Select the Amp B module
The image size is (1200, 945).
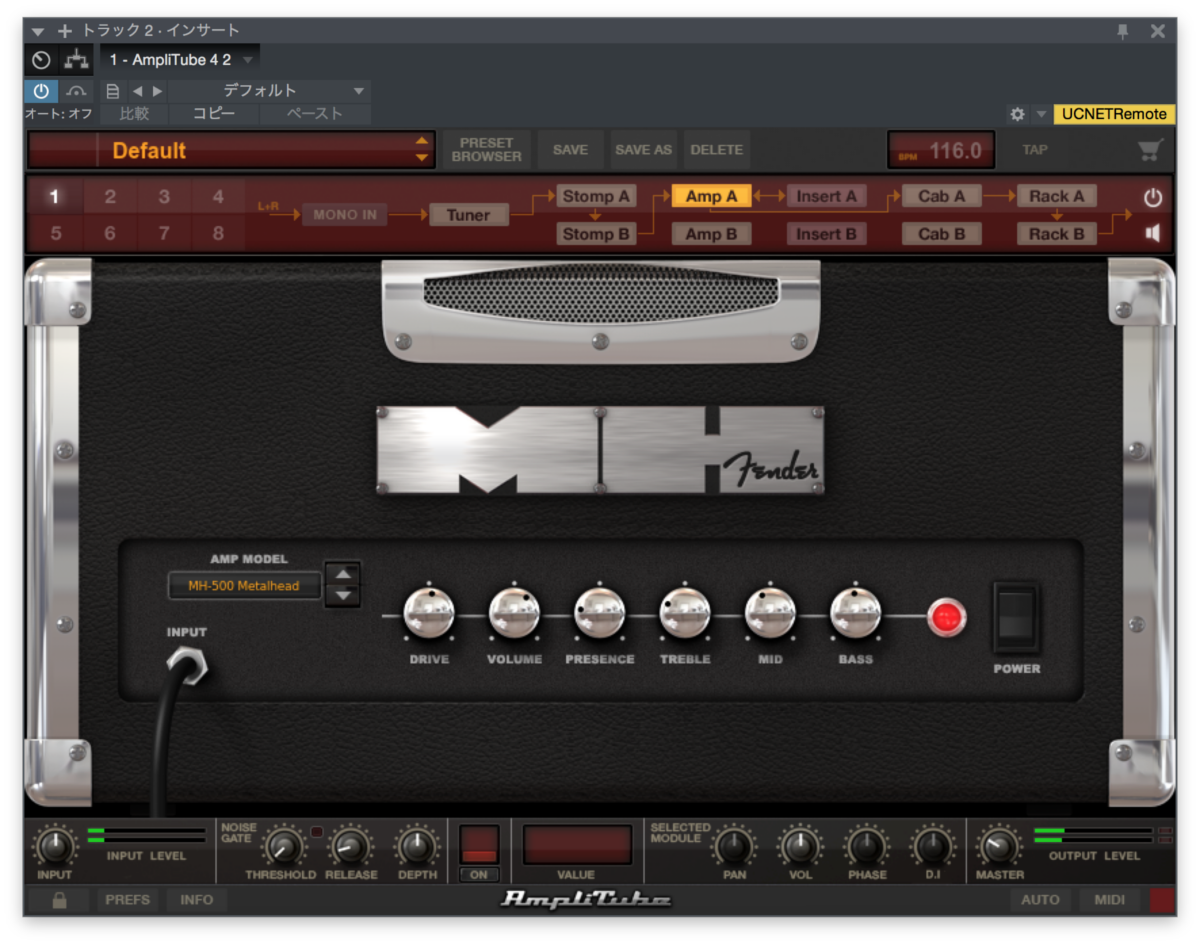point(711,234)
